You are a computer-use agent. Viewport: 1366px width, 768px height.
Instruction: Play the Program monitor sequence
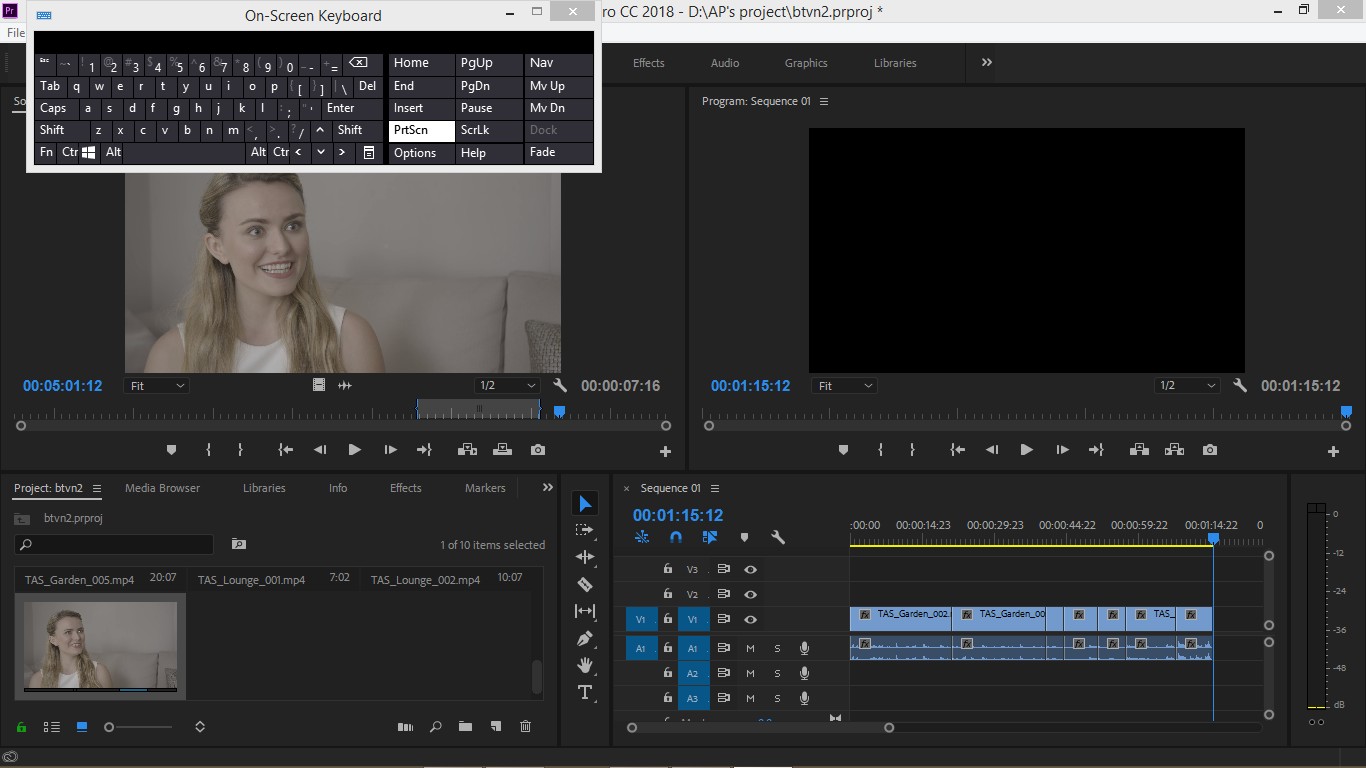tap(1026, 450)
